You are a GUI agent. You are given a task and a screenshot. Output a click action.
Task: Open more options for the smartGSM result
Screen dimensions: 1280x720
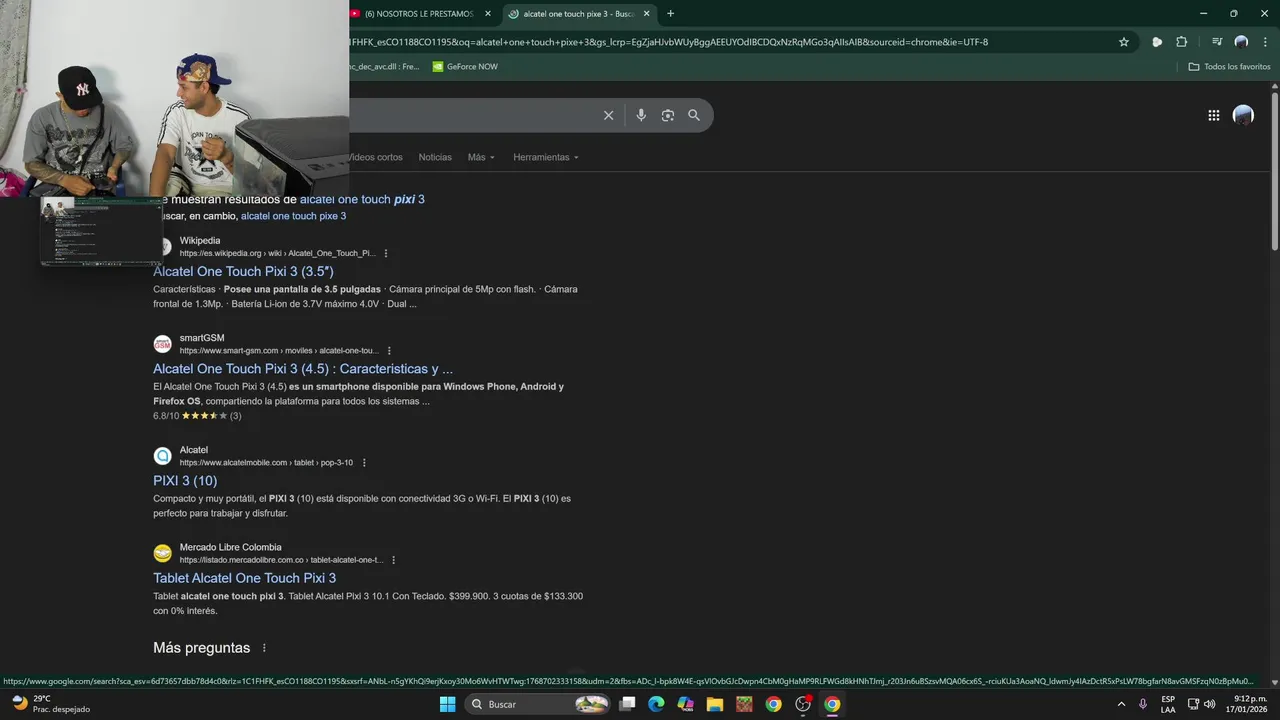click(x=389, y=351)
